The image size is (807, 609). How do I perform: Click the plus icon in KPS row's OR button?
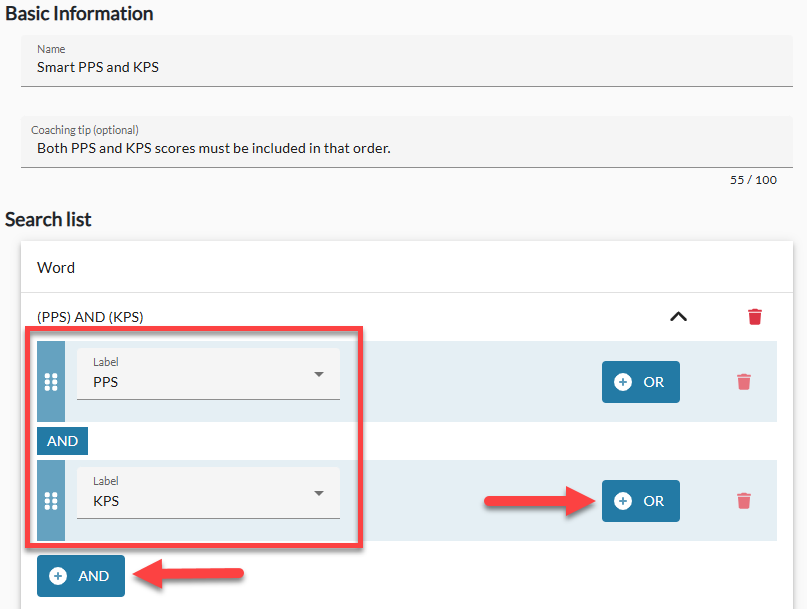[x=623, y=501]
